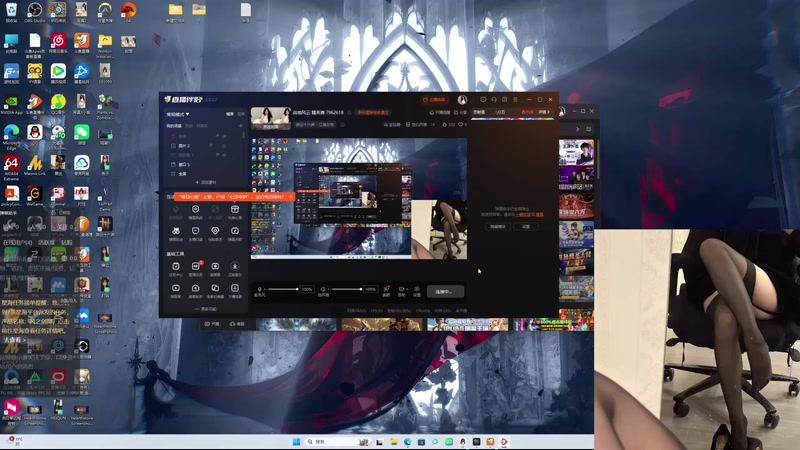Open Maono Link desktop shortcut
This screenshot has width=800, height=450.
pos(35,165)
